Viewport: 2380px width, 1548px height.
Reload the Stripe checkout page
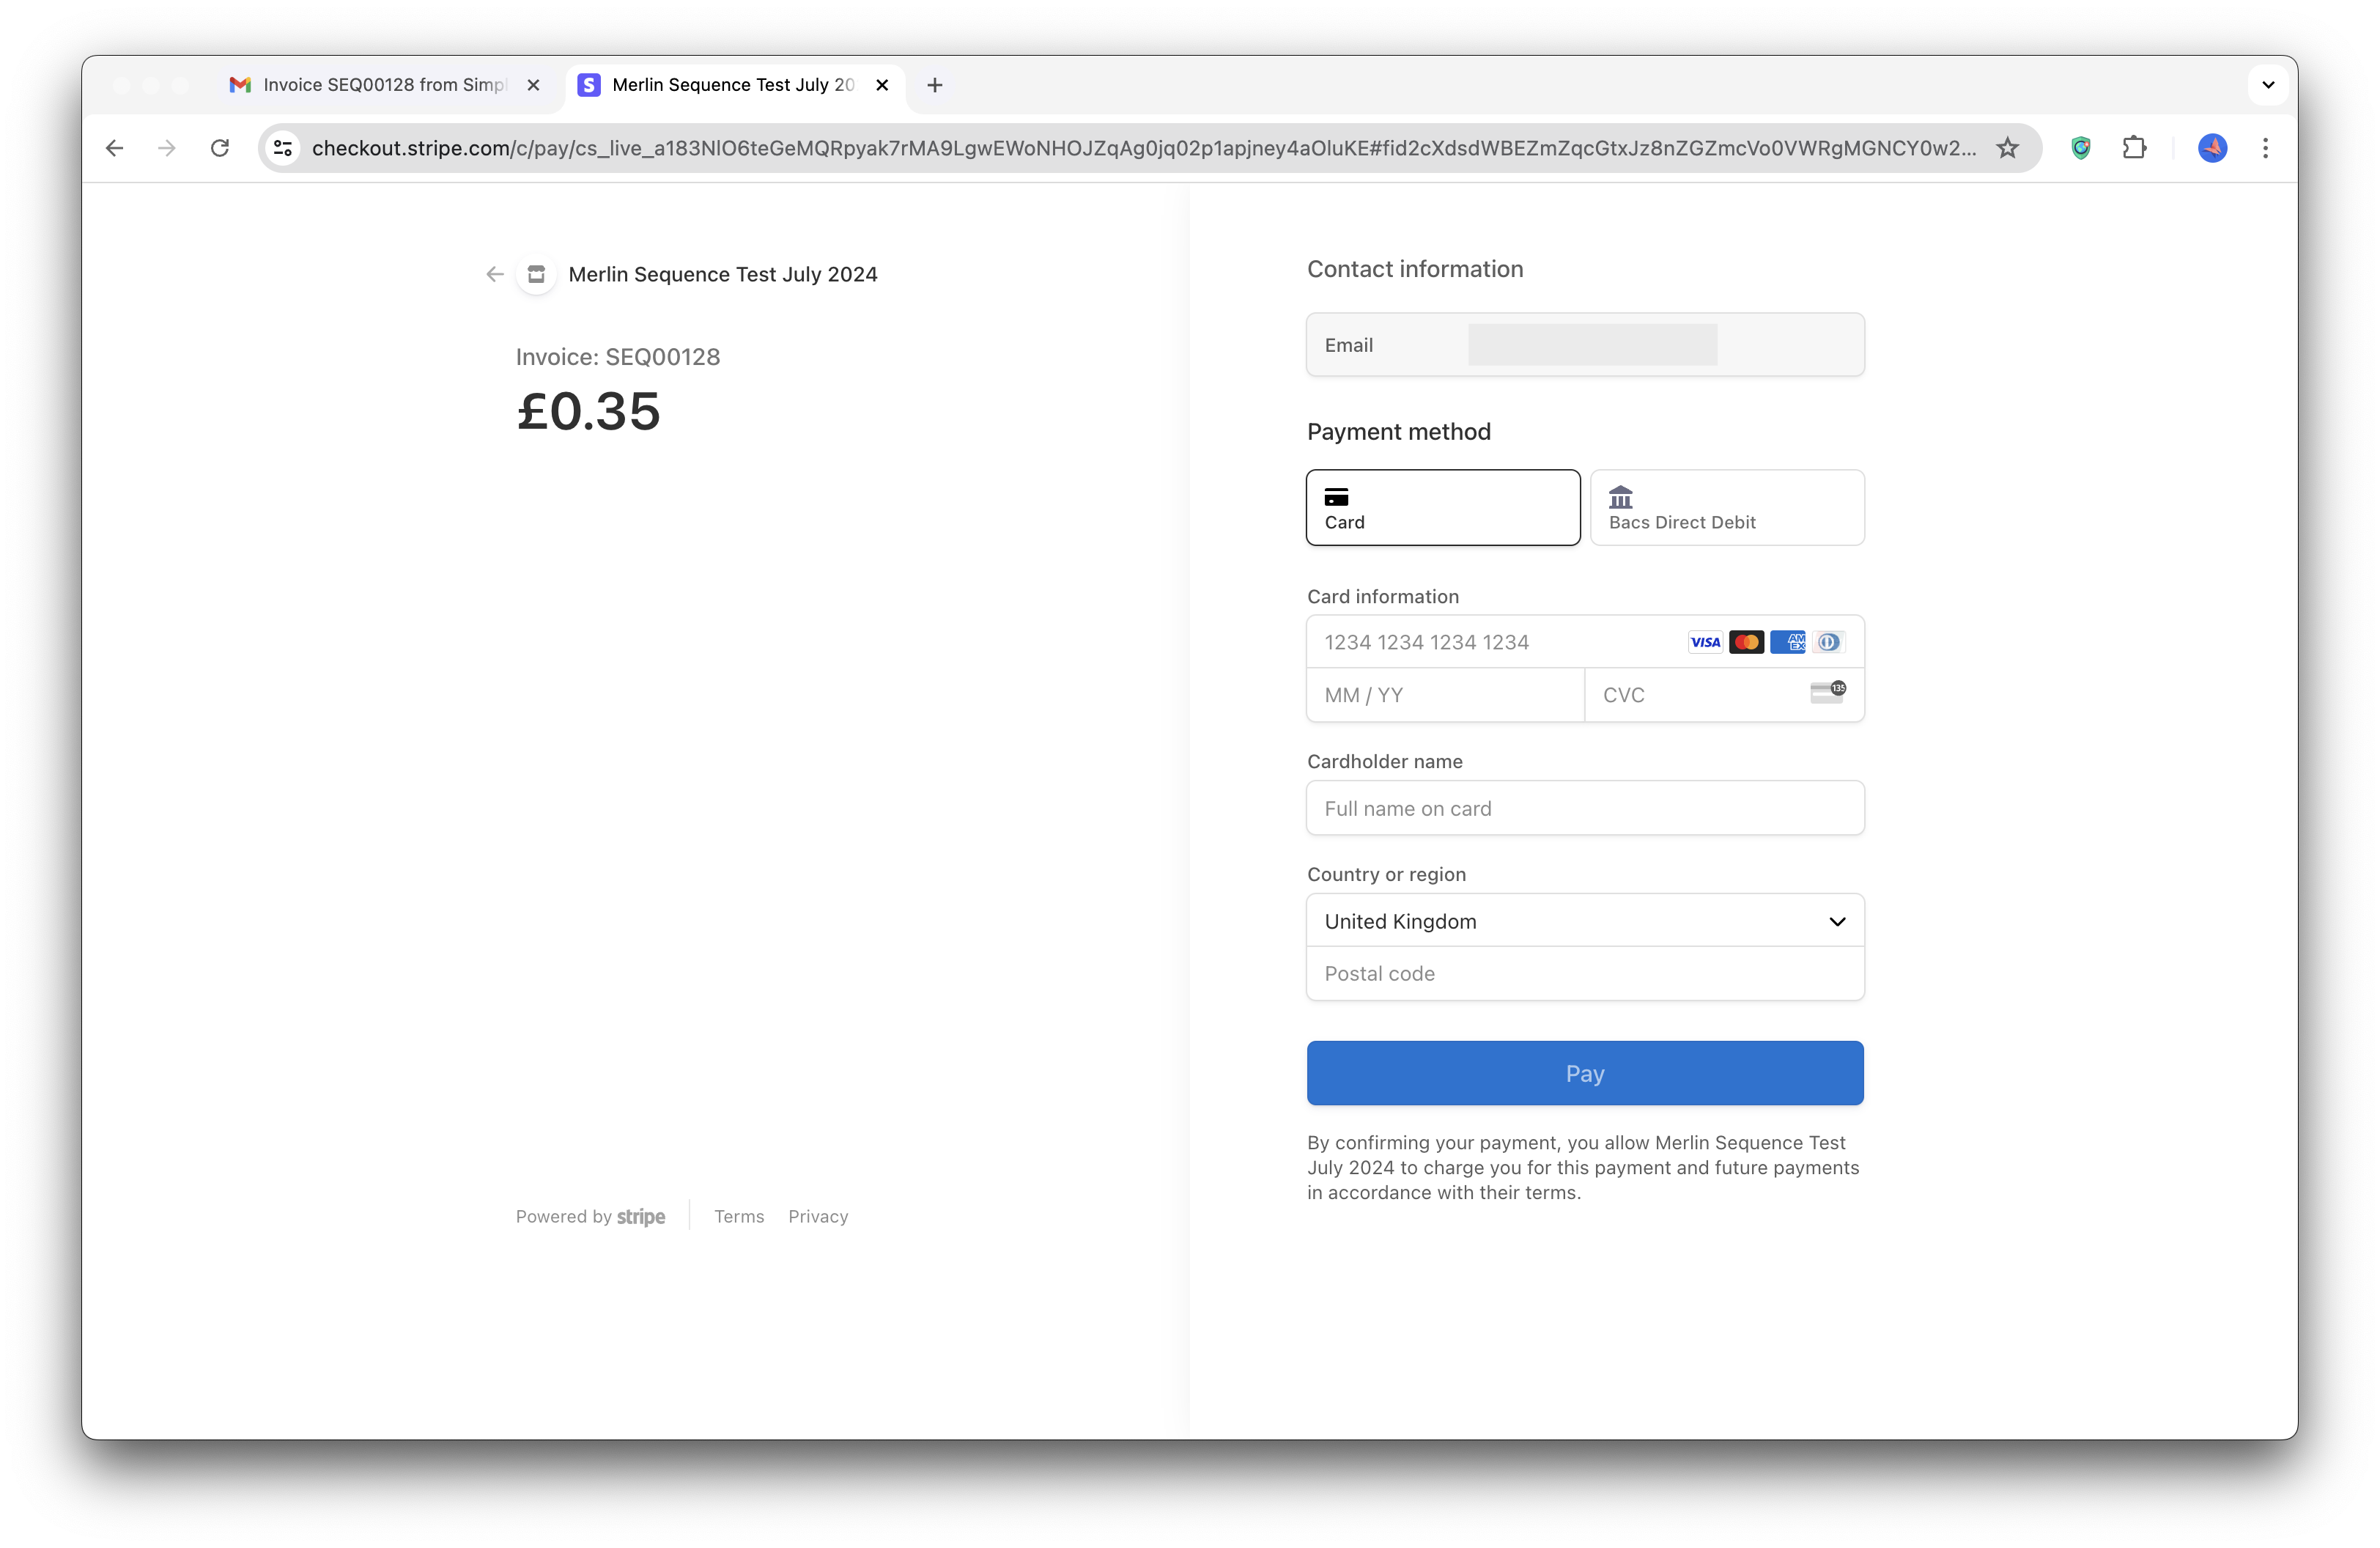click(x=220, y=148)
